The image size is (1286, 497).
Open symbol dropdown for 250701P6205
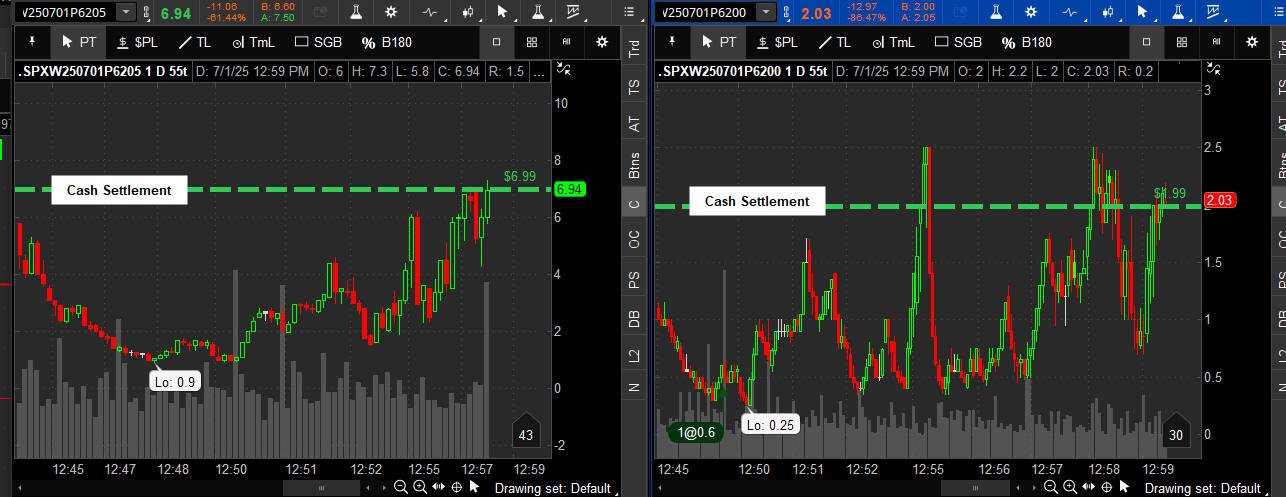(126, 12)
